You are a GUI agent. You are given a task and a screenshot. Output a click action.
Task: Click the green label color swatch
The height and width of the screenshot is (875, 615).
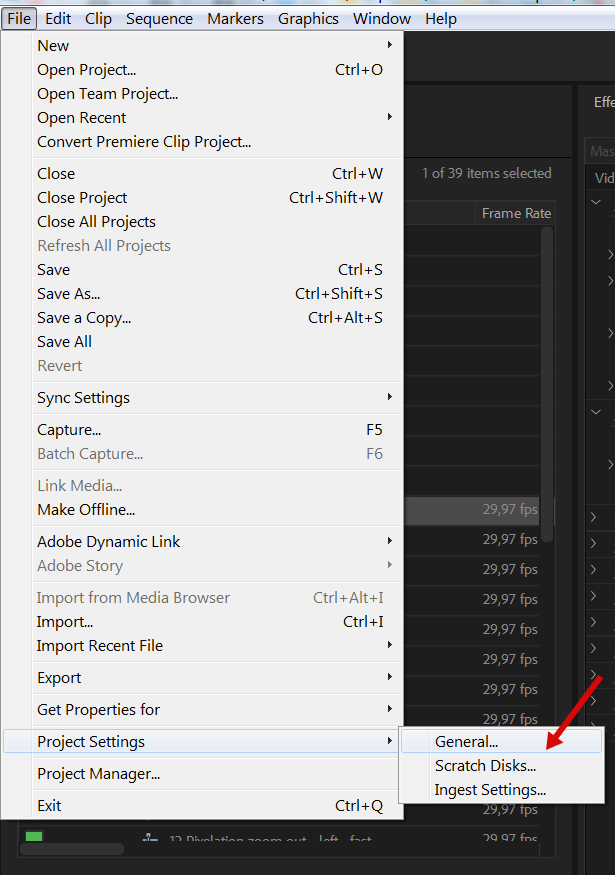coord(34,837)
